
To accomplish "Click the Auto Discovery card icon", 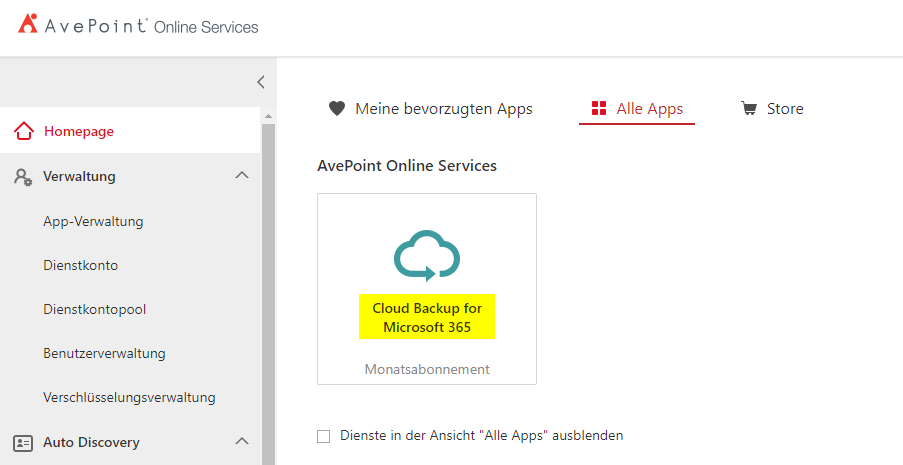I will [x=23, y=442].
